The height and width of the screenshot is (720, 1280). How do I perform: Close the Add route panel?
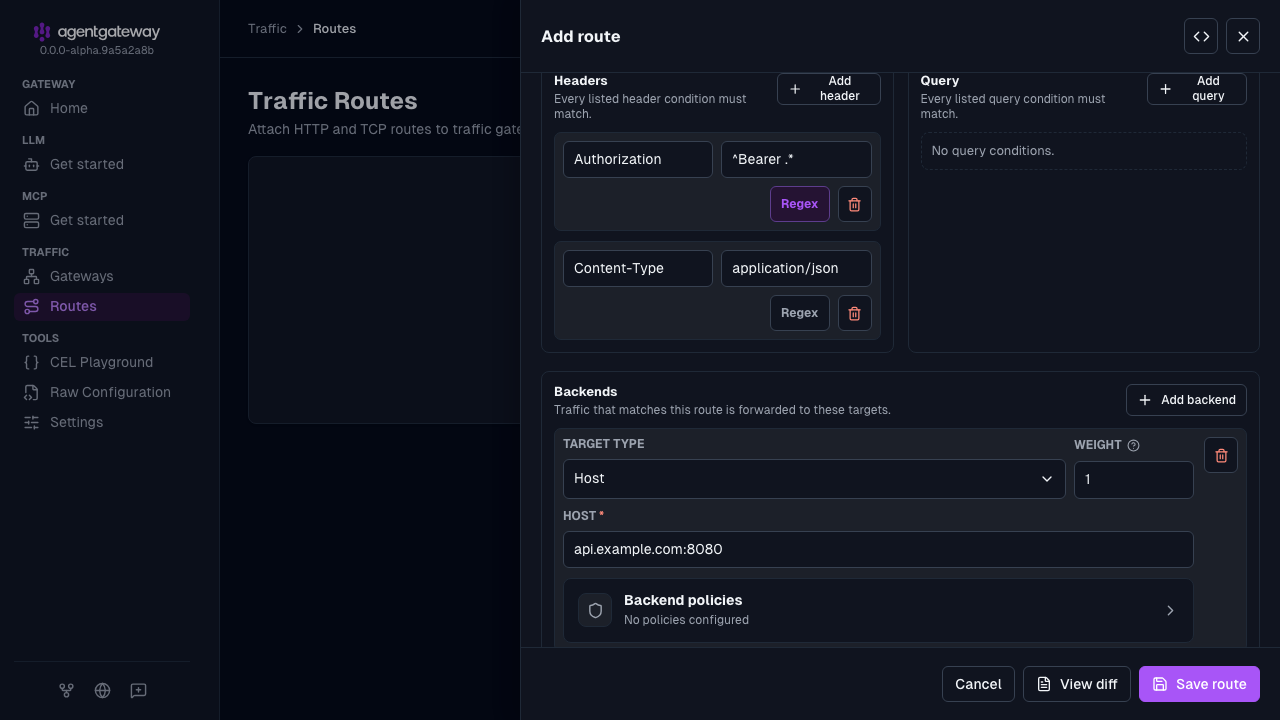(x=1243, y=36)
